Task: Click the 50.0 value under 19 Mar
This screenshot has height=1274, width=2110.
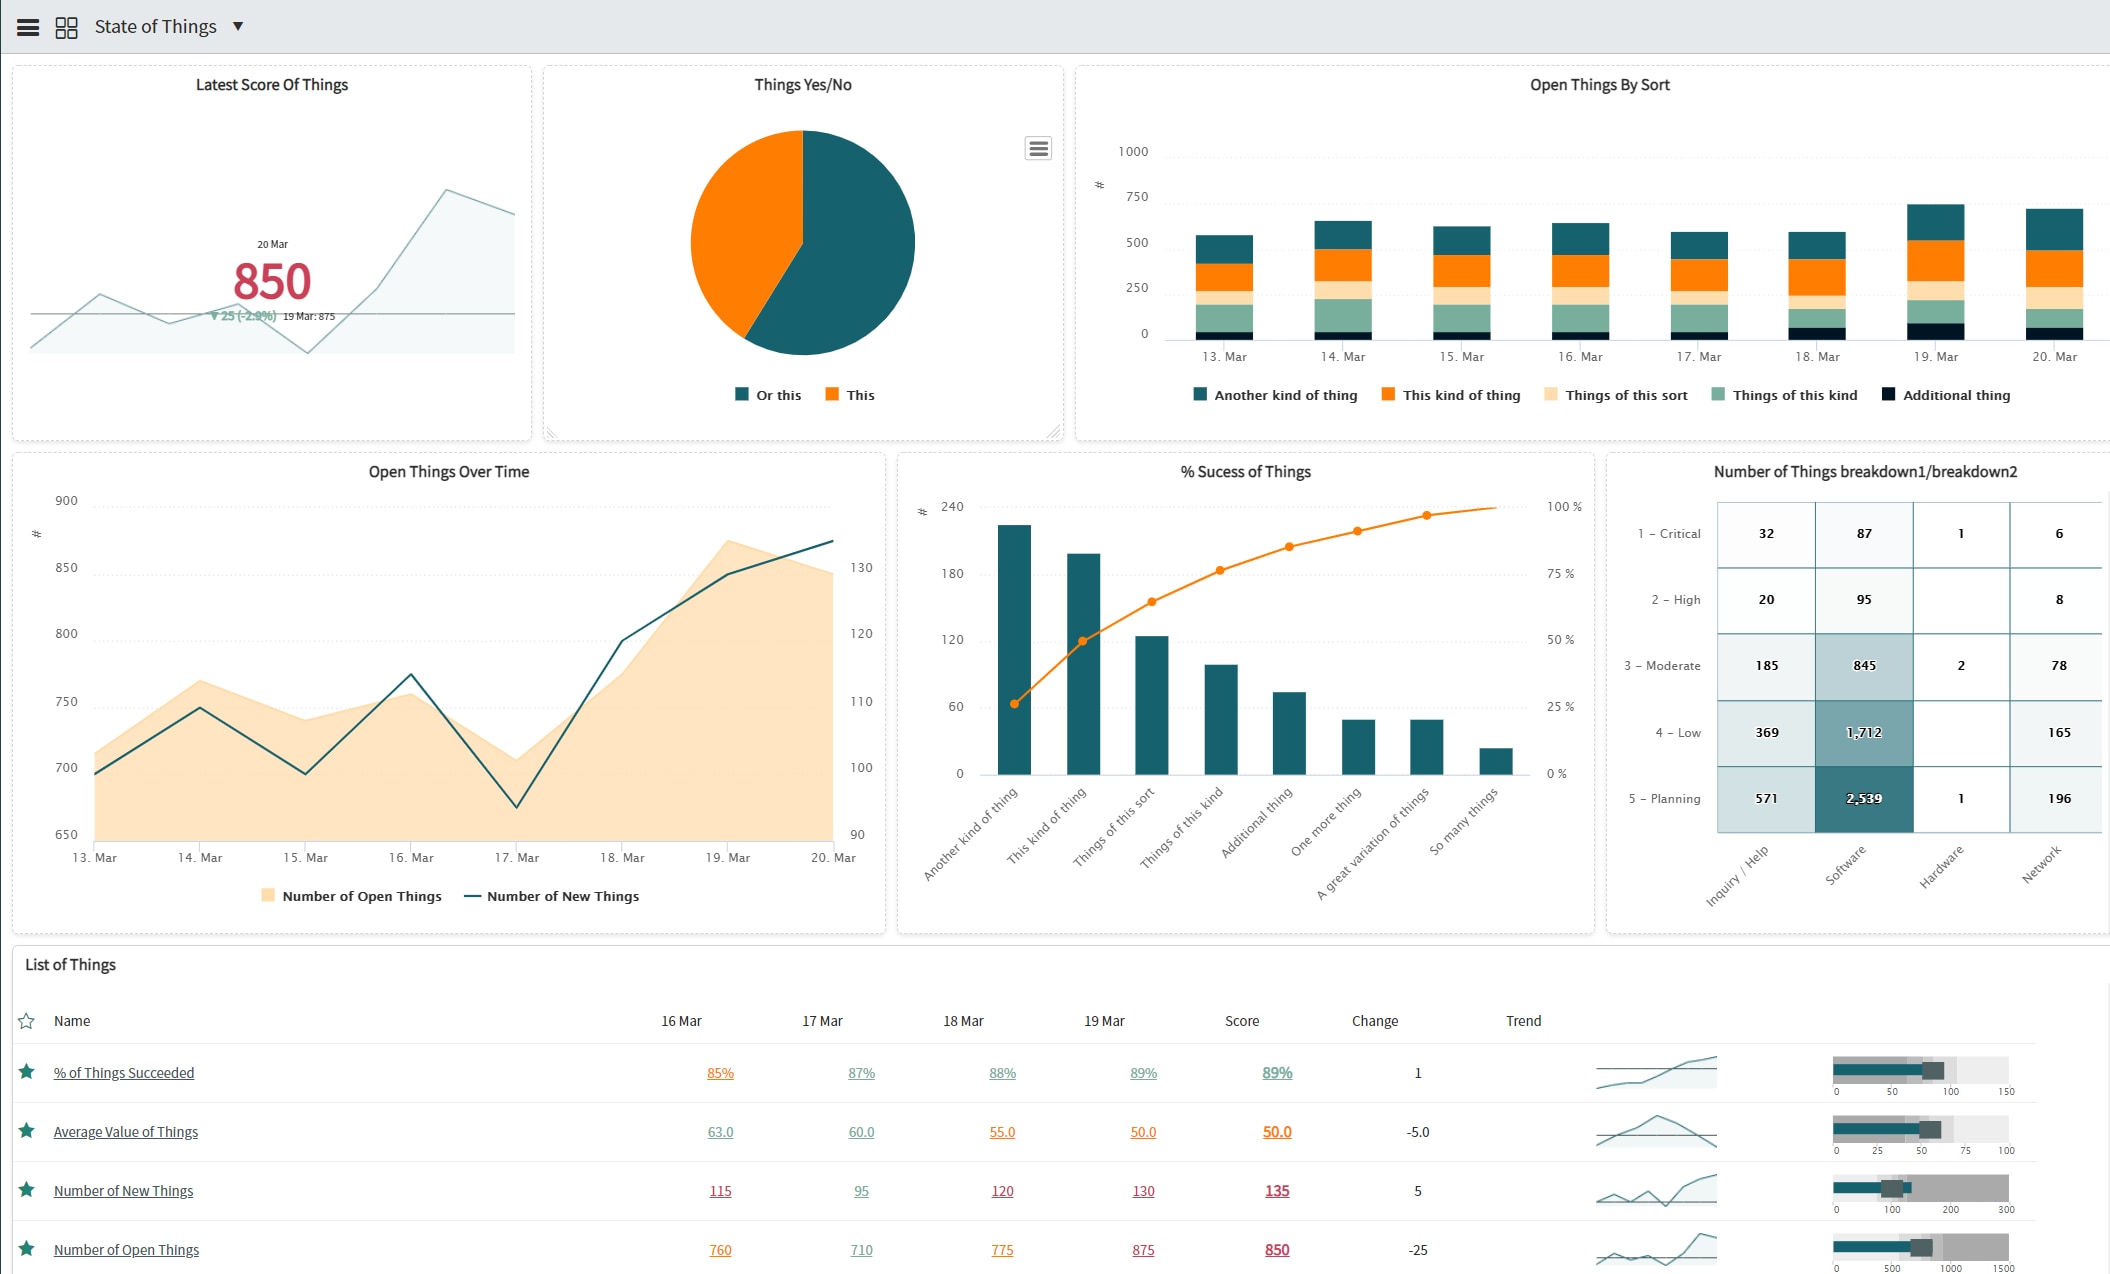Action: [1142, 1131]
